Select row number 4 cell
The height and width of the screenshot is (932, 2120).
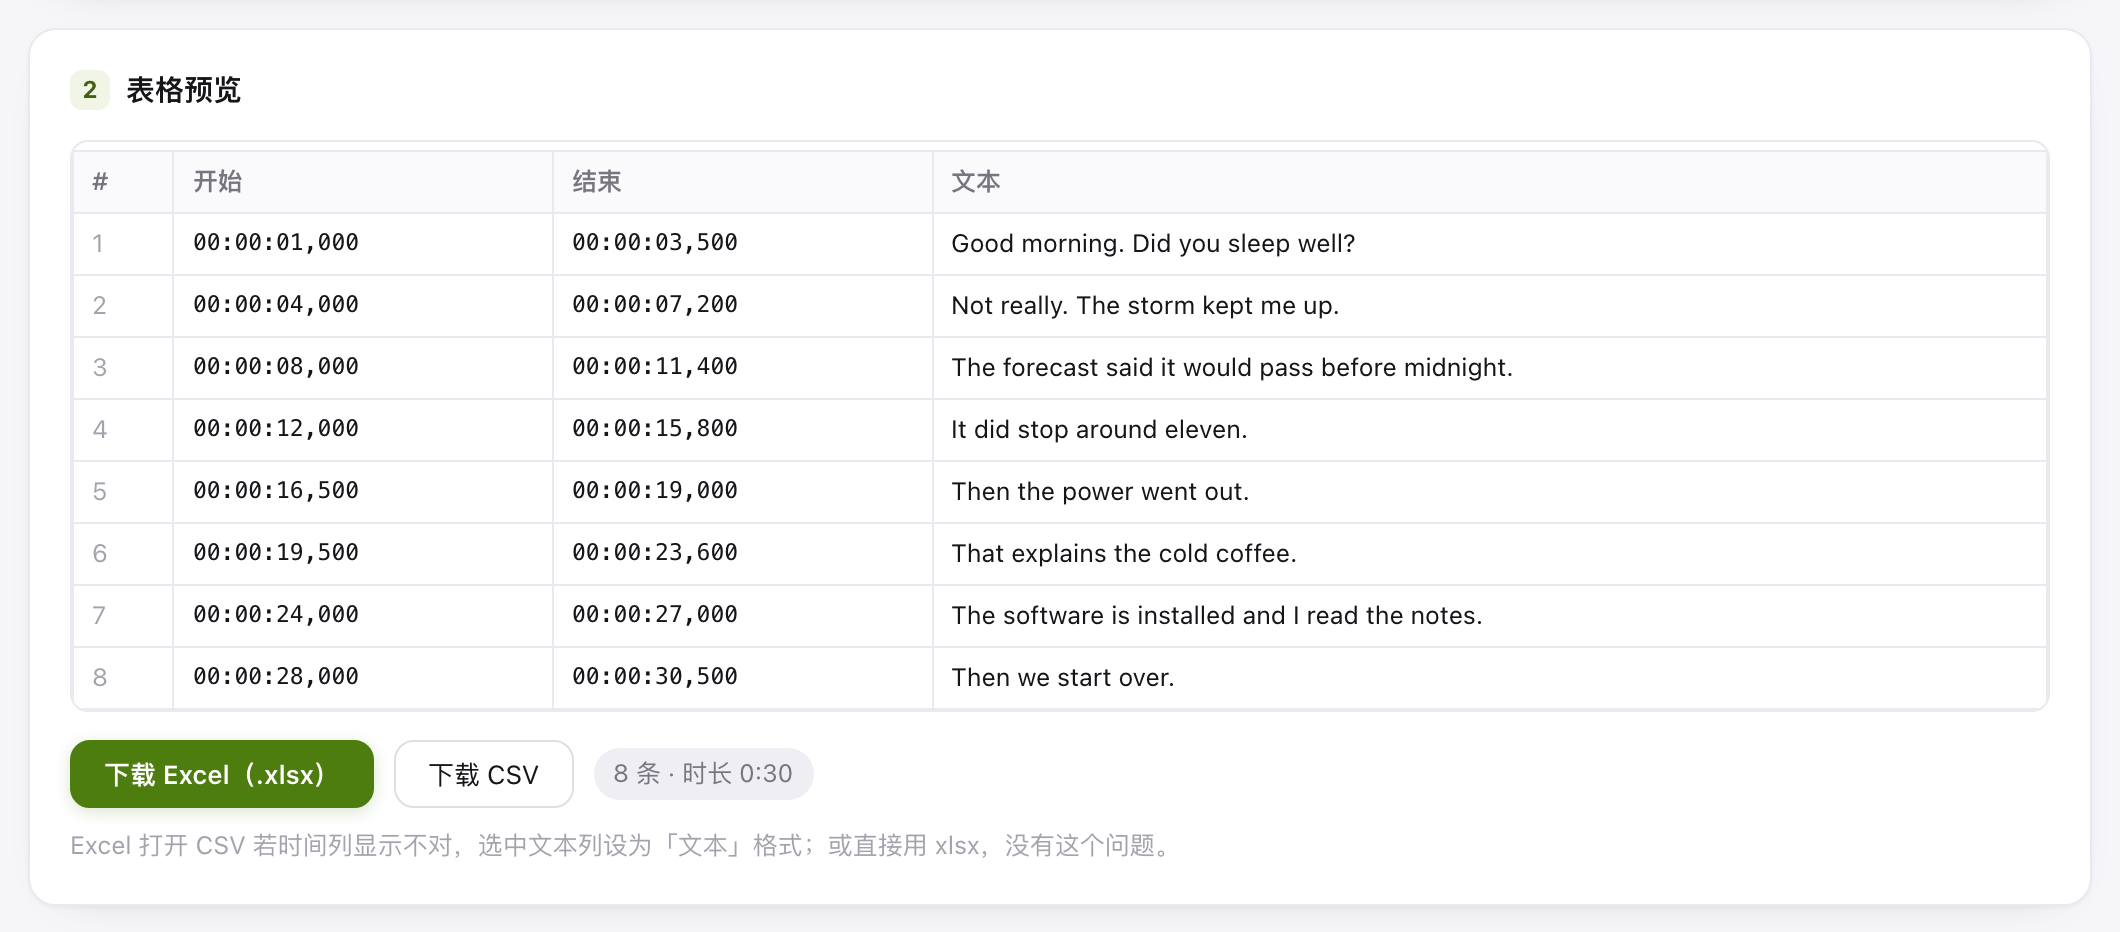pos(123,430)
